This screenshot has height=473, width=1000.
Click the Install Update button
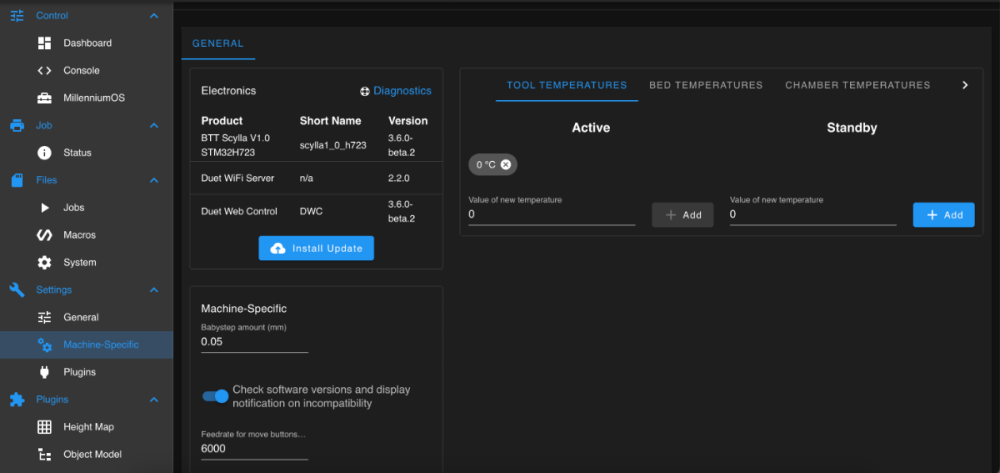coord(316,249)
